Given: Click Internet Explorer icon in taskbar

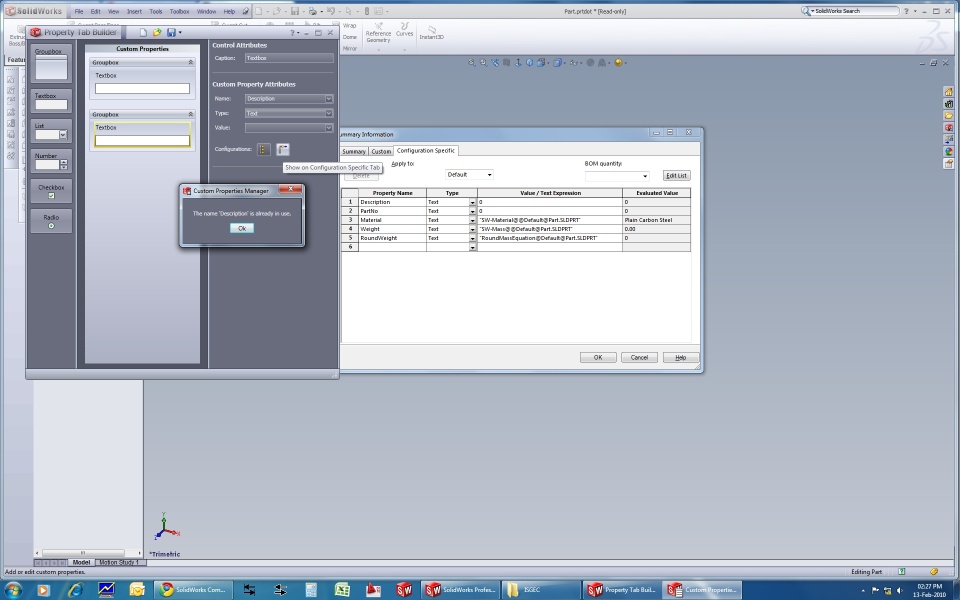Looking at the screenshot, I should tap(75, 590).
